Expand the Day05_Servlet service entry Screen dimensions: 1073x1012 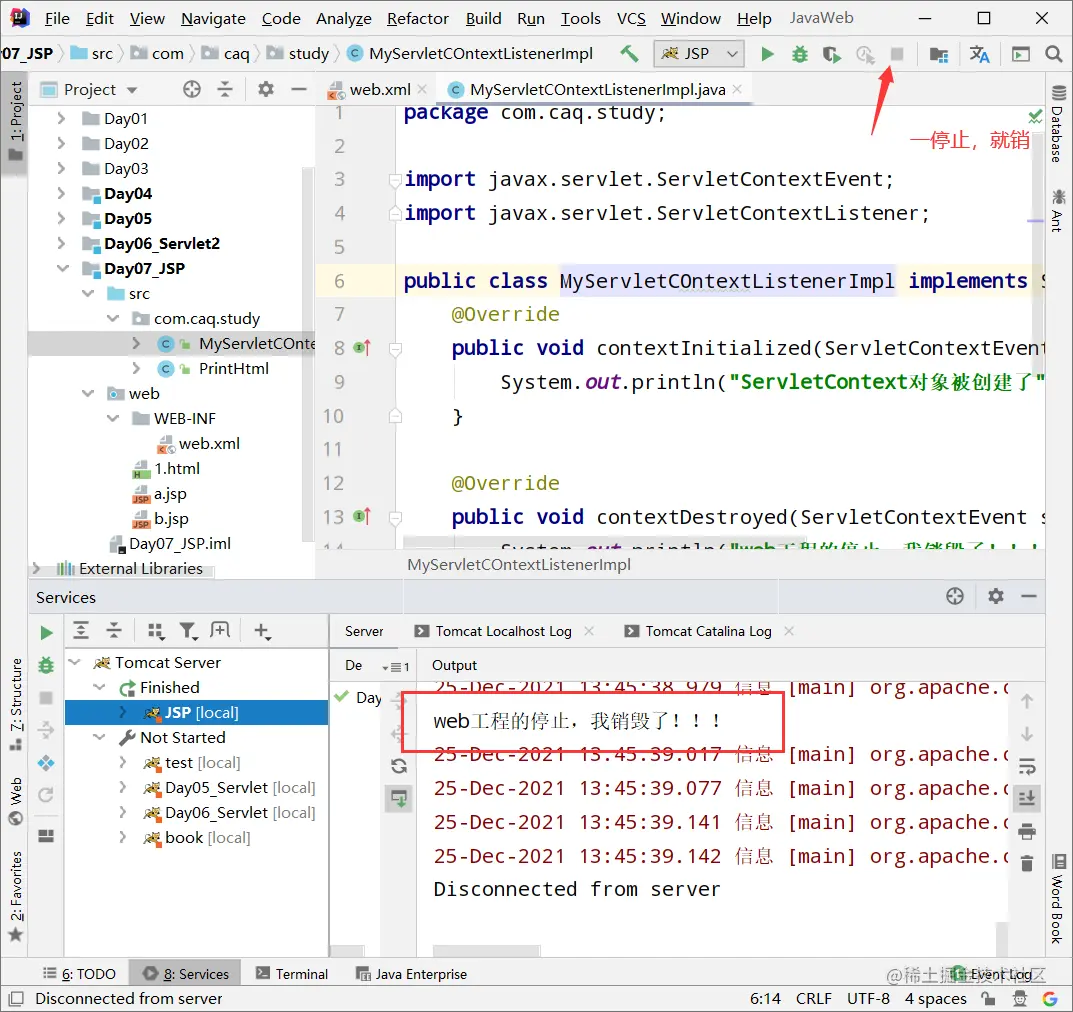[x=122, y=788]
